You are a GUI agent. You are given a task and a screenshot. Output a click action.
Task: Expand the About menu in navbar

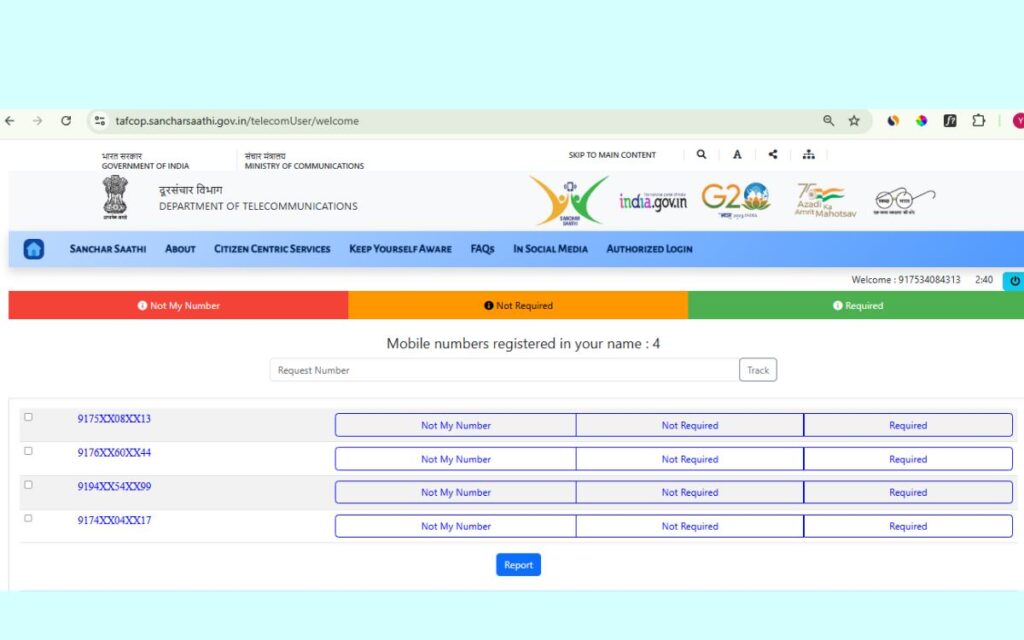click(180, 249)
